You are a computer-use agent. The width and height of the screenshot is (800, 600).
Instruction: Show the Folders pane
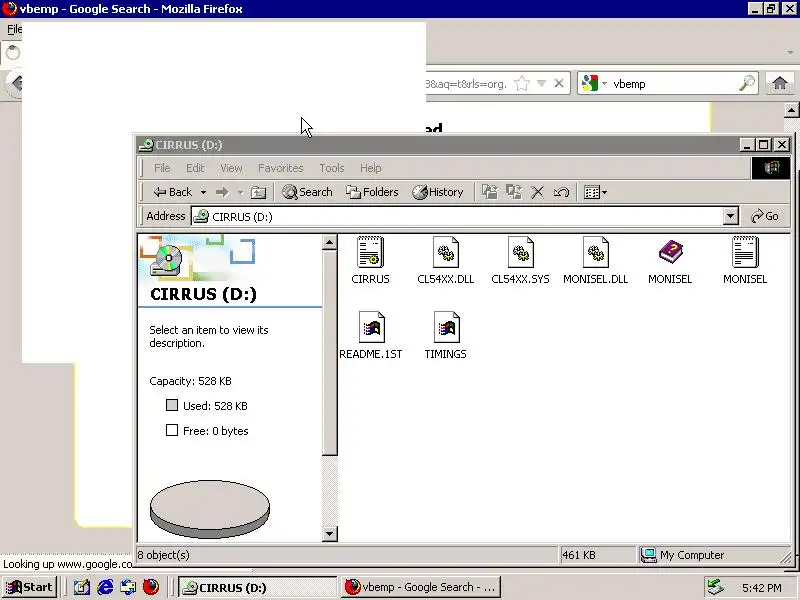(x=372, y=192)
